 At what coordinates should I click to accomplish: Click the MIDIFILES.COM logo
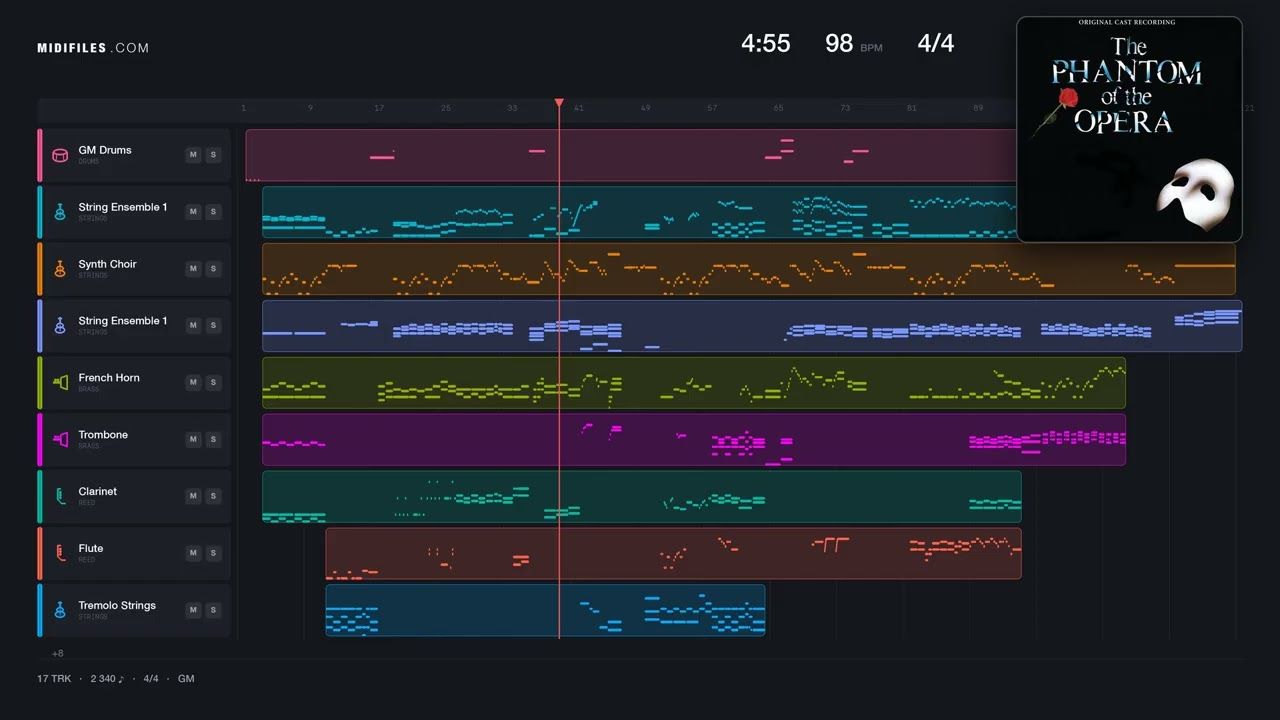coord(93,48)
